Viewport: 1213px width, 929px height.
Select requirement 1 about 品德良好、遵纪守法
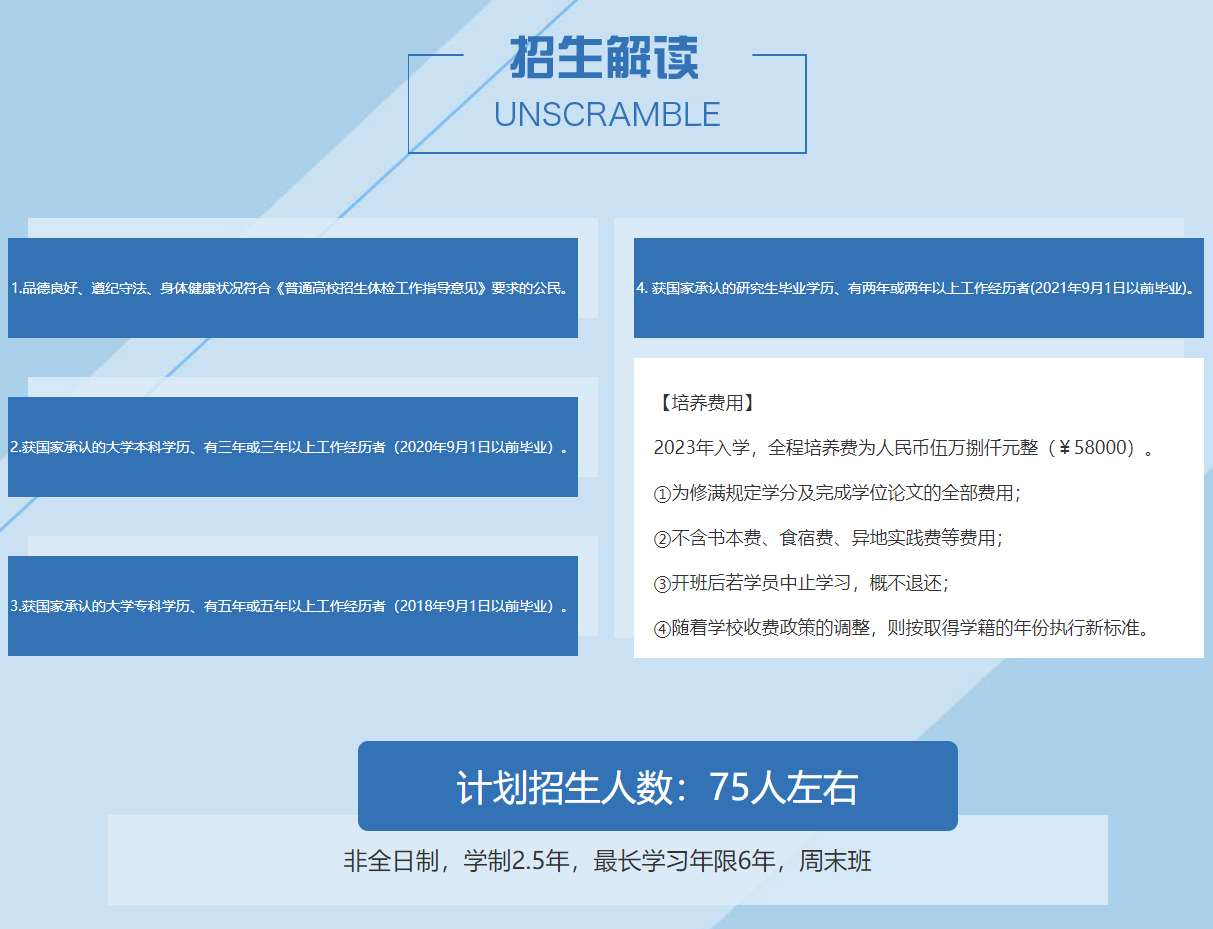coord(293,288)
